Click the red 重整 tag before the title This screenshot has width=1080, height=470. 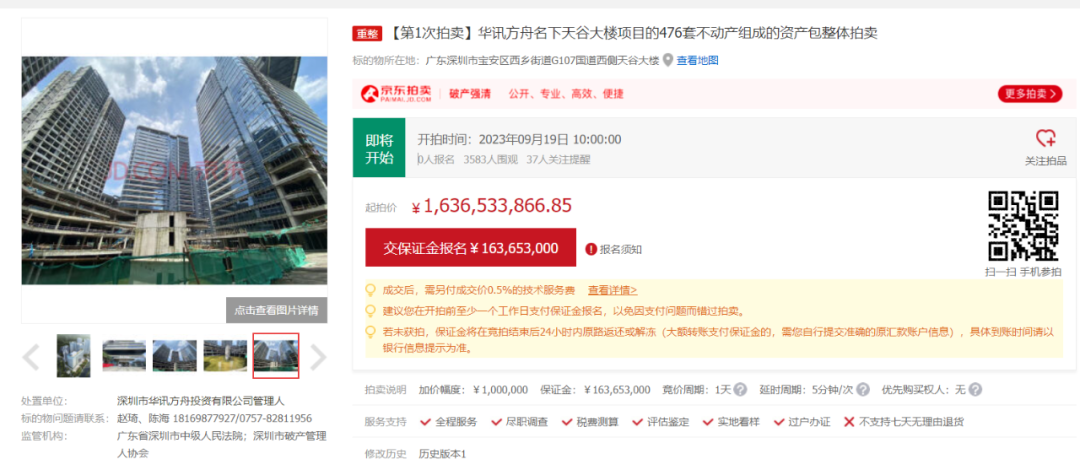click(367, 34)
